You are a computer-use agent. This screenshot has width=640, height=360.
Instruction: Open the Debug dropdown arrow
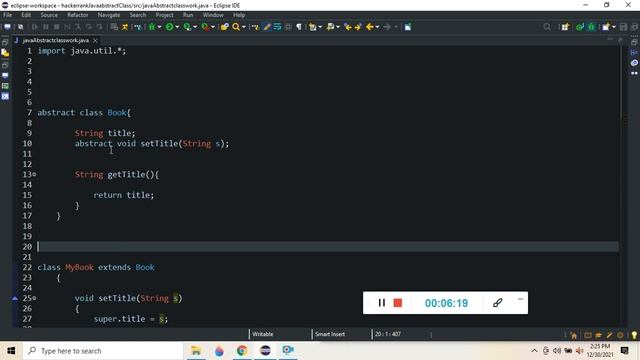pyautogui.click(x=159, y=27)
